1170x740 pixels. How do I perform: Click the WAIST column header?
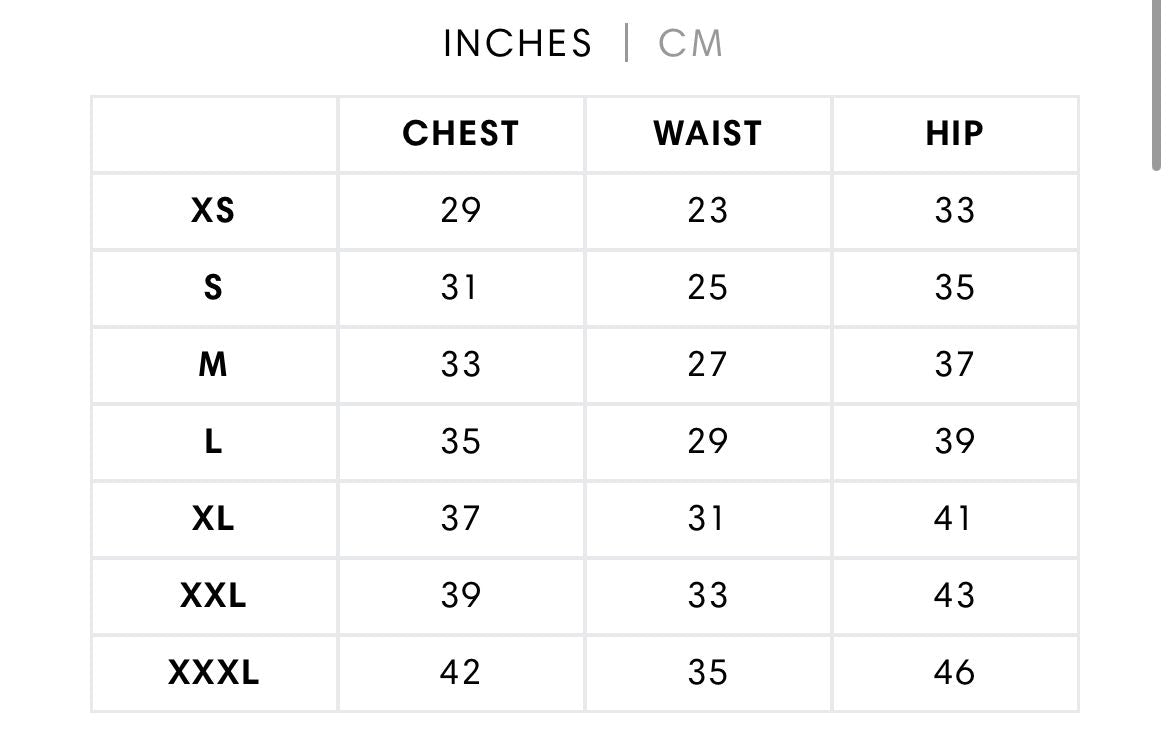tap(707, 134)
